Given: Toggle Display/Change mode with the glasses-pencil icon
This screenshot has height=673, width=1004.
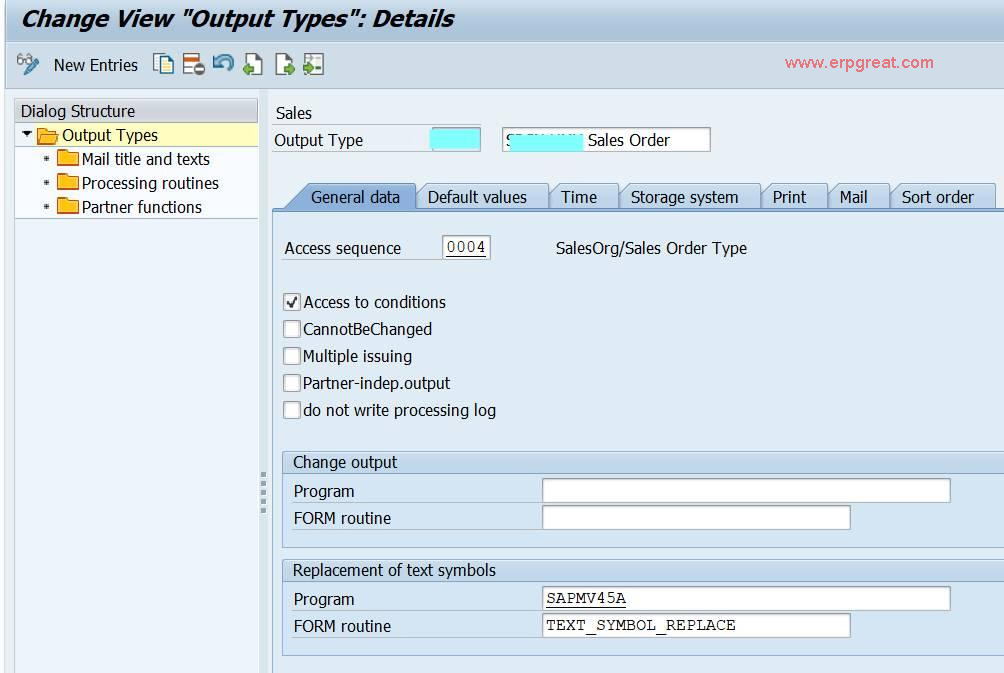Looking at the screenshot, I should (x=28, y=64).
